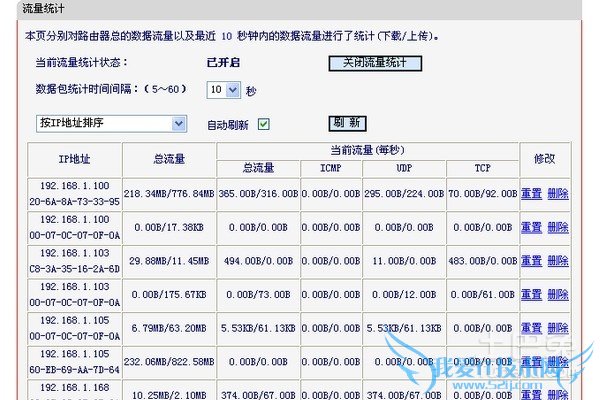Open the packet interval dropdown showing 10
The width and height of the screenshot is (600, 400).
point(223,90)
